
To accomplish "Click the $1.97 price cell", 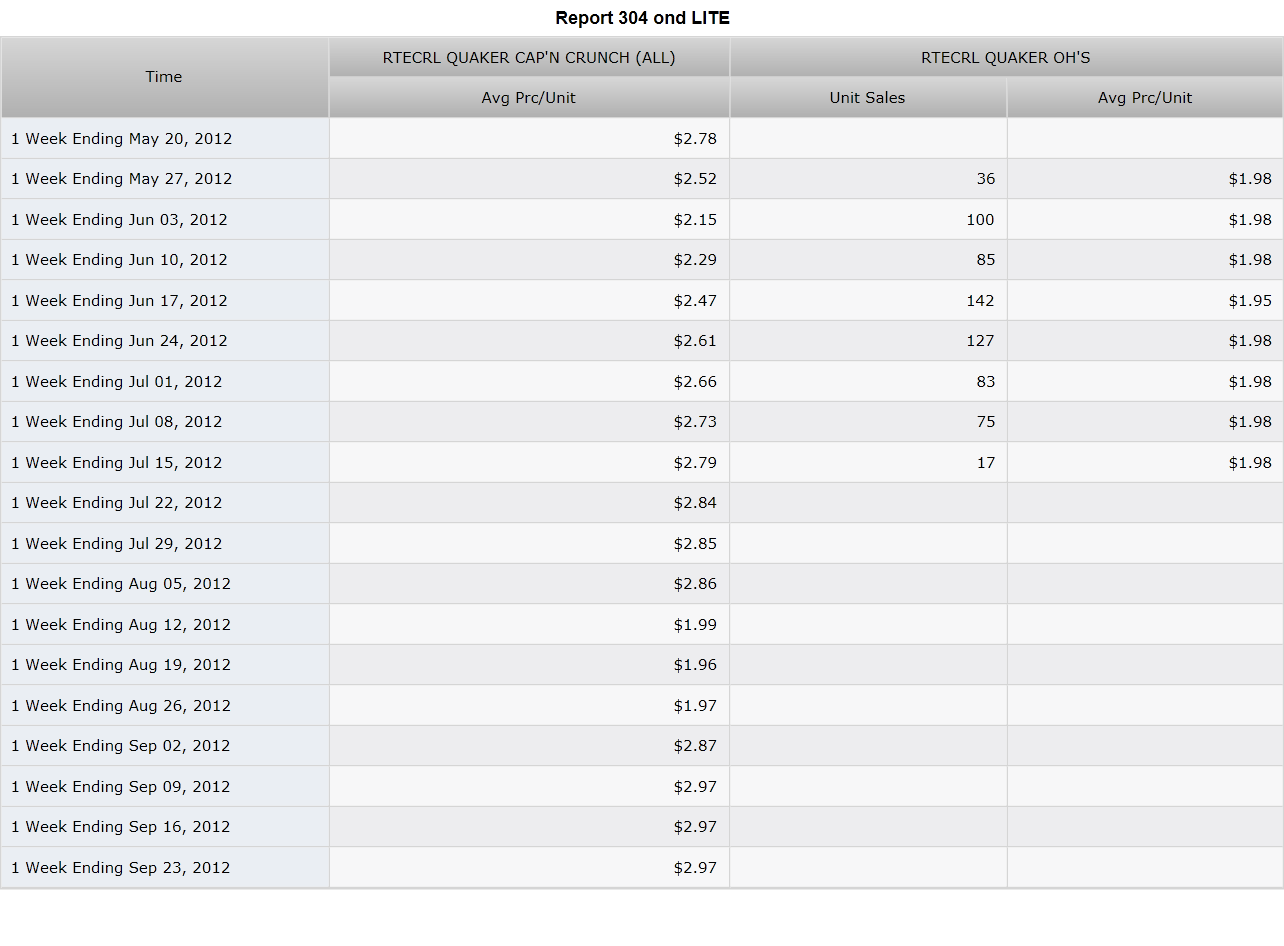I will pos(529,706).
